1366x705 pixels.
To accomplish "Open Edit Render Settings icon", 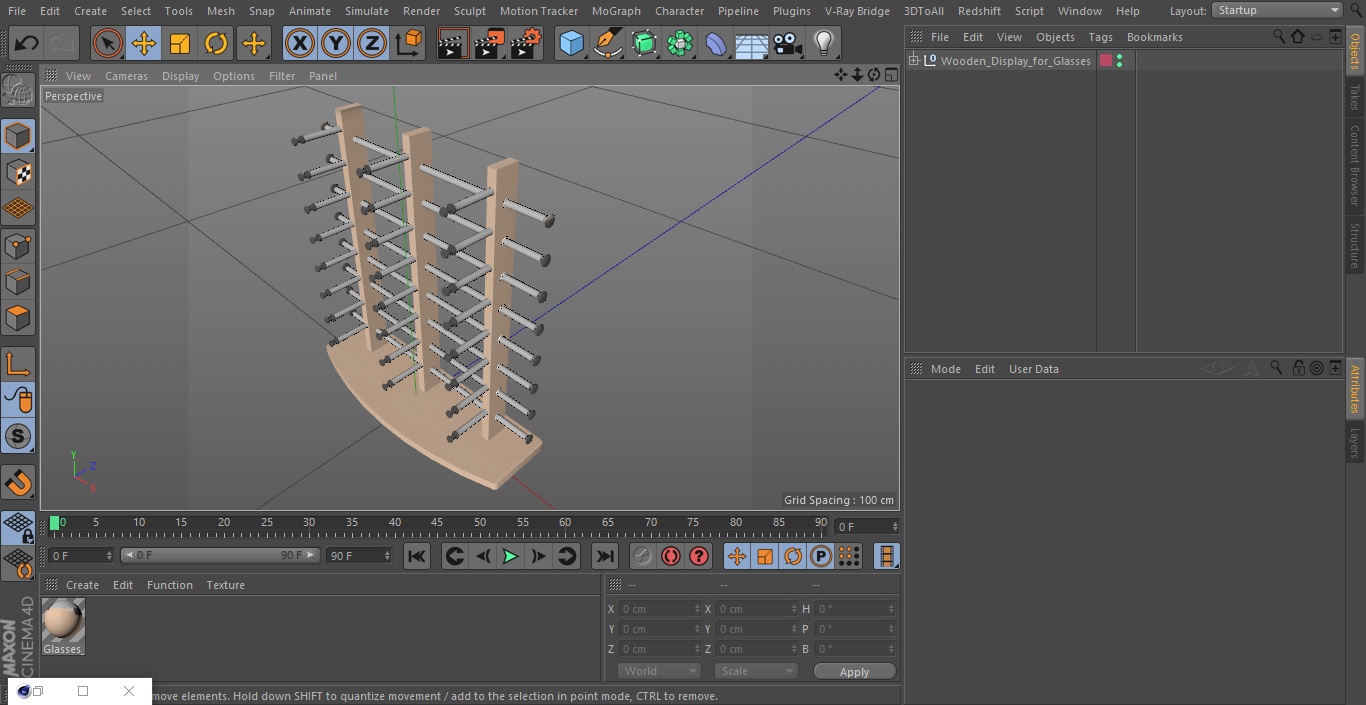I will tap(526, 43).
